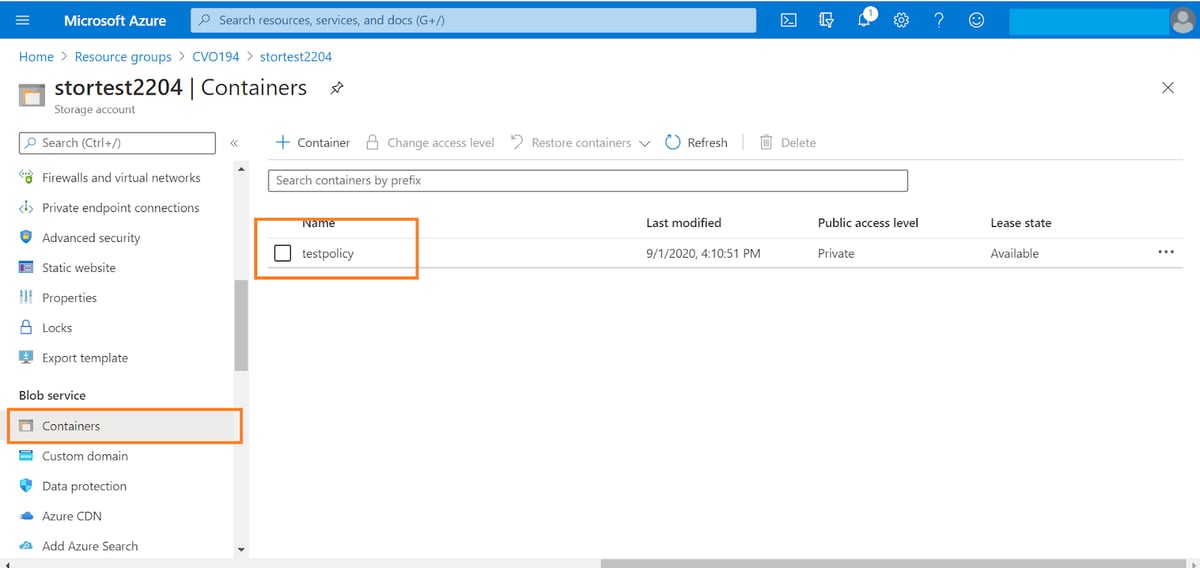
Task: Open directory and subscription filter icon
Action: click(x=826, y=20)
